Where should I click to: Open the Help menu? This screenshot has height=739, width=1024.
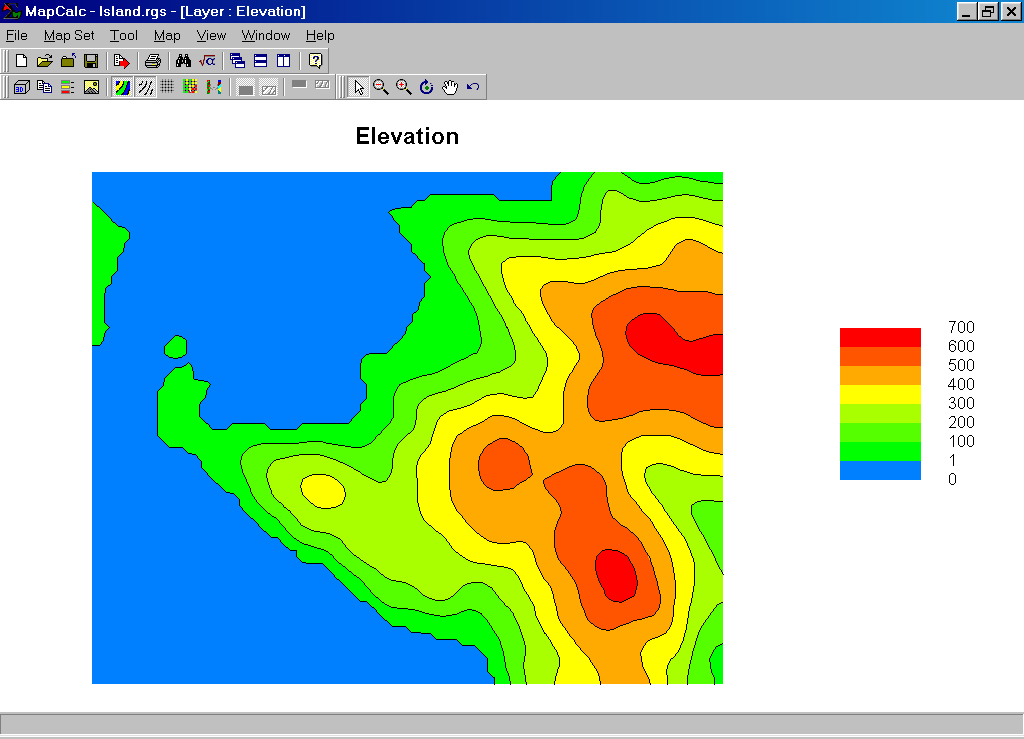[320, 35]
